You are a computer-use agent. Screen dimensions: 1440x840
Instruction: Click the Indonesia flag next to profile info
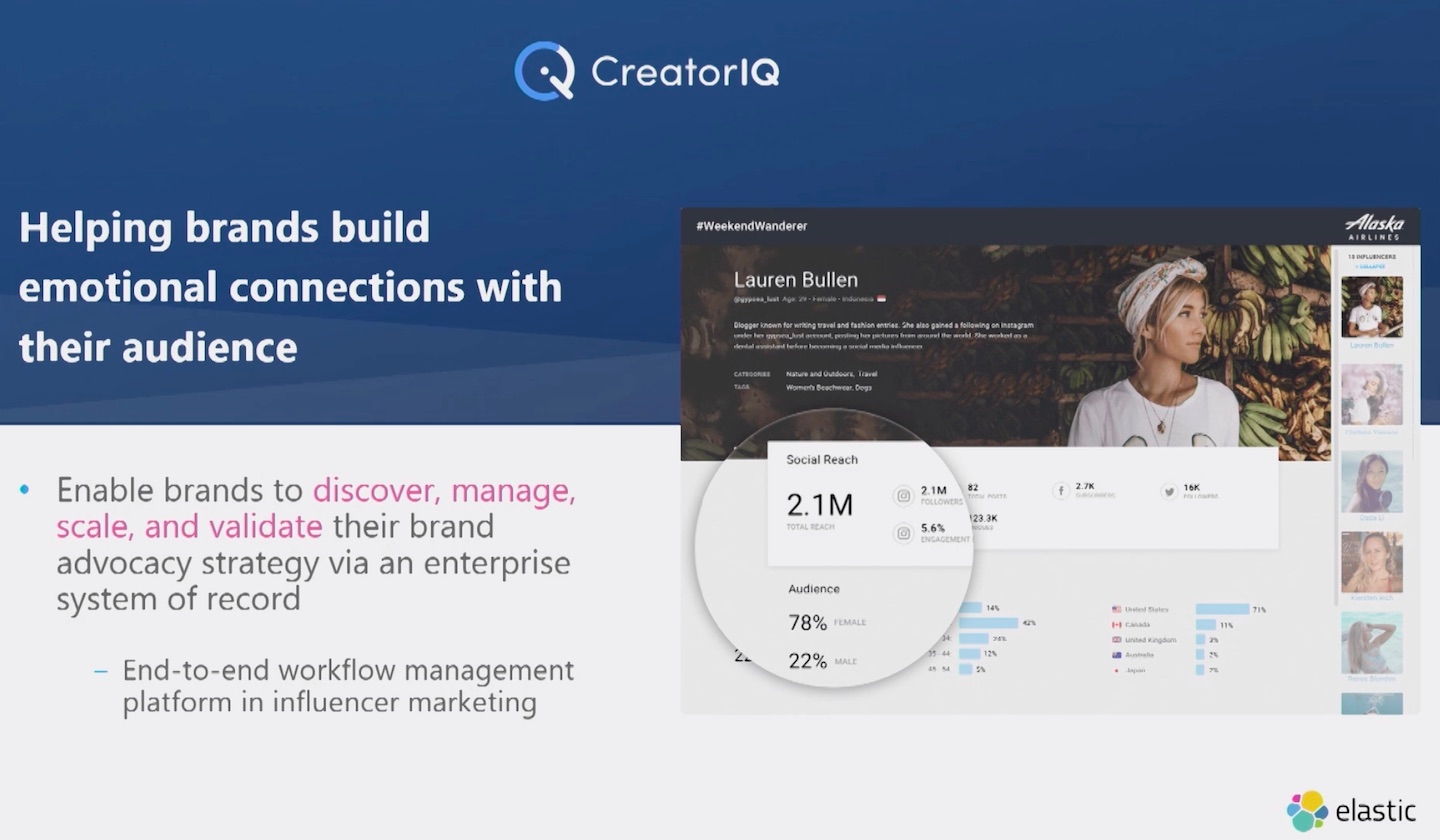click(881, 298)
